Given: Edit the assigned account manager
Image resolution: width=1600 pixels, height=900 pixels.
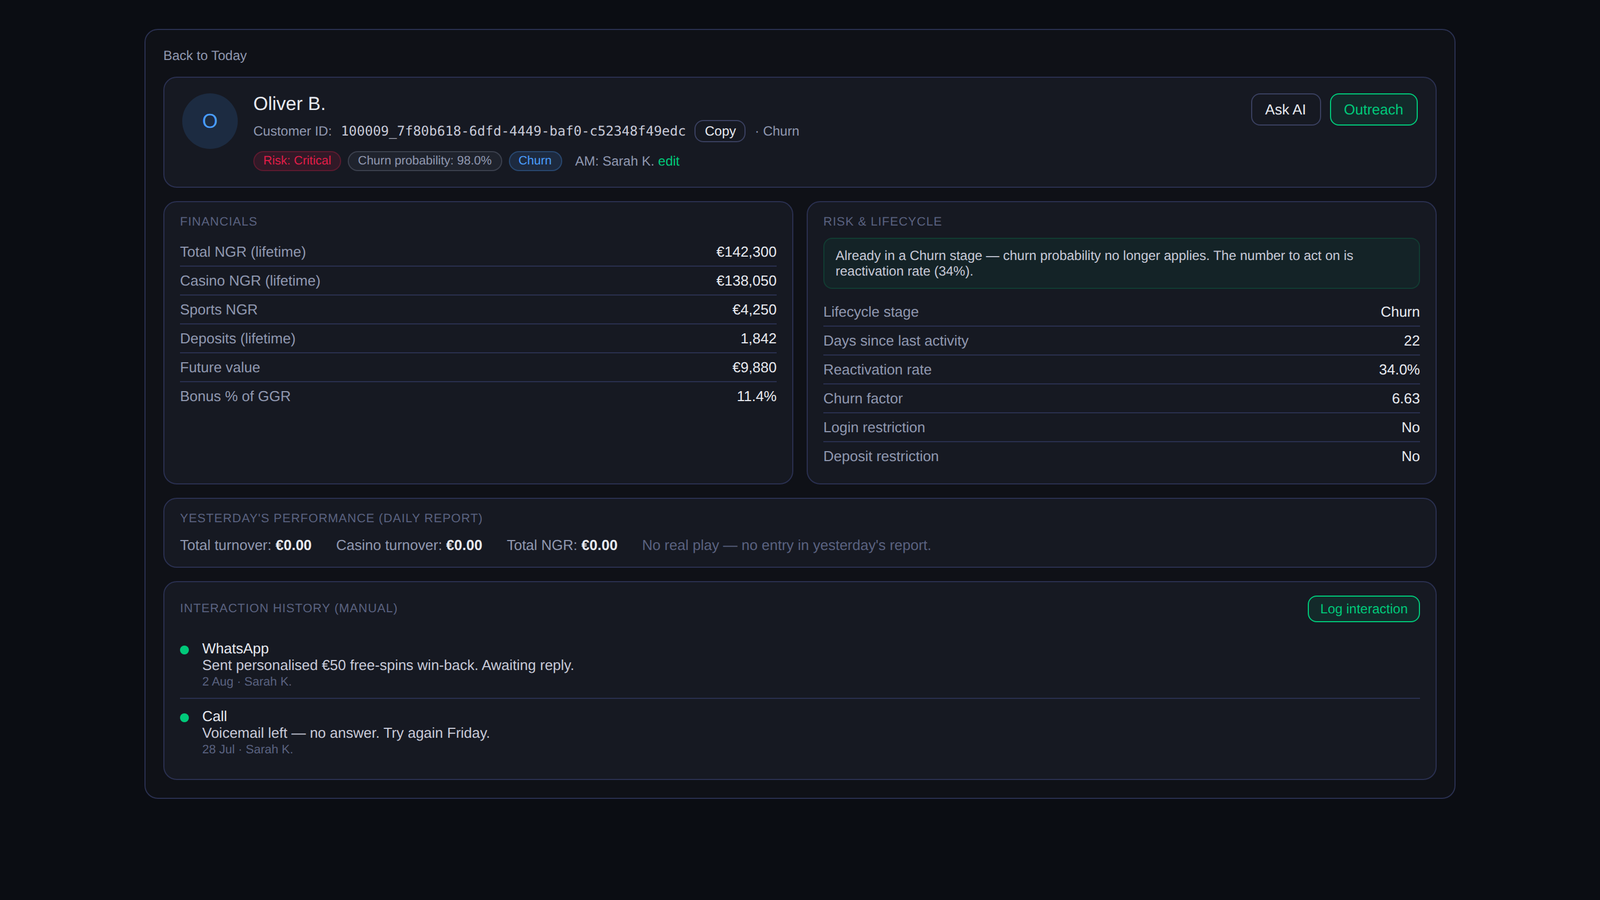Looking at the screenshot, I should click(668, 161).
